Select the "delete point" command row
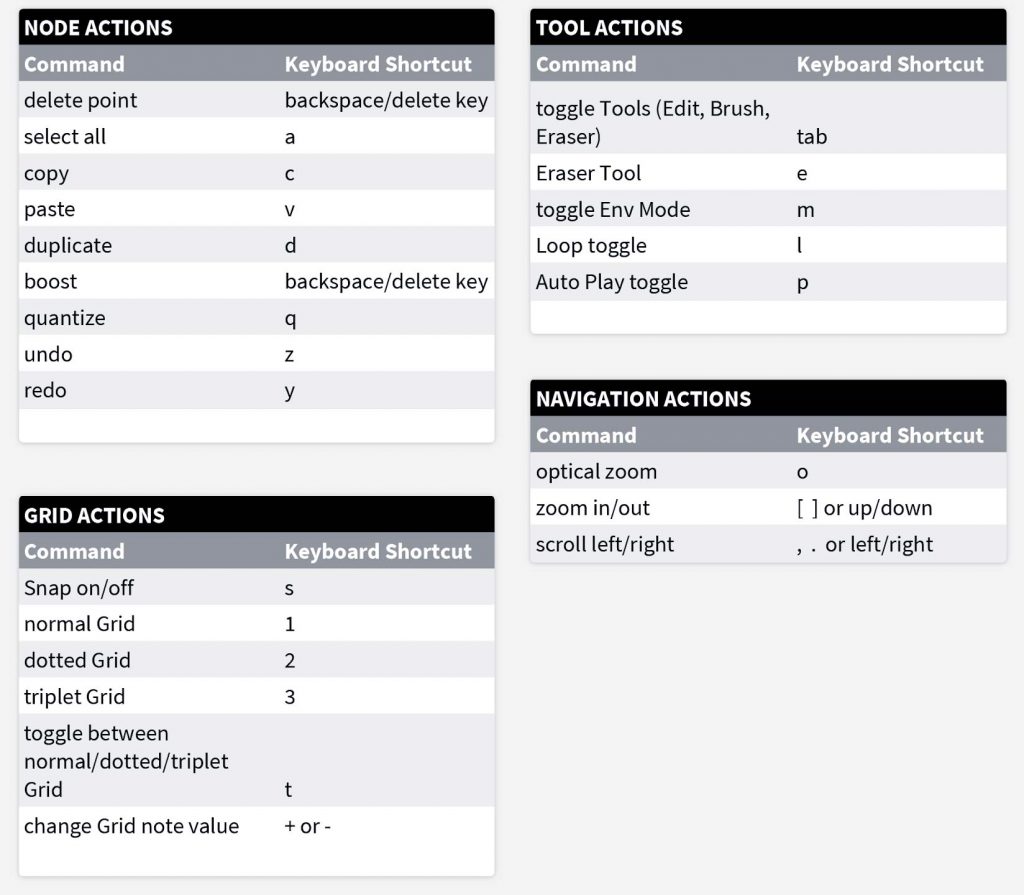 point(81,100)
